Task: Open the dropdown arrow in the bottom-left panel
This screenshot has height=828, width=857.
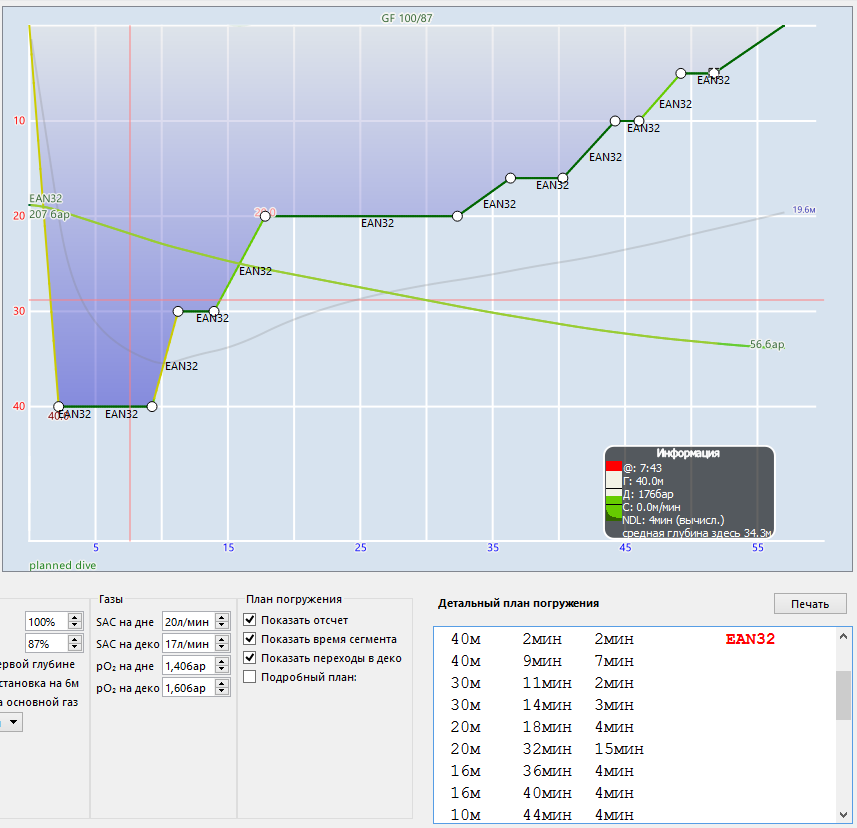Action: click(15, 722)
